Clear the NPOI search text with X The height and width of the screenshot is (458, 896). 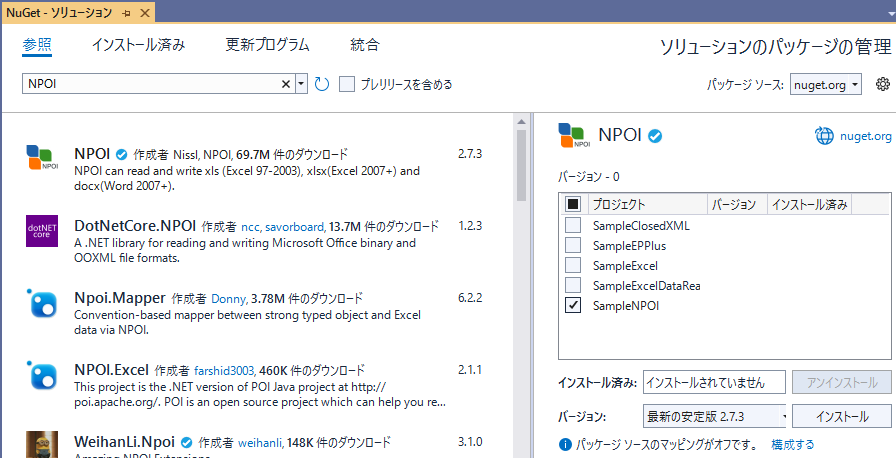[x=286, y=85]
